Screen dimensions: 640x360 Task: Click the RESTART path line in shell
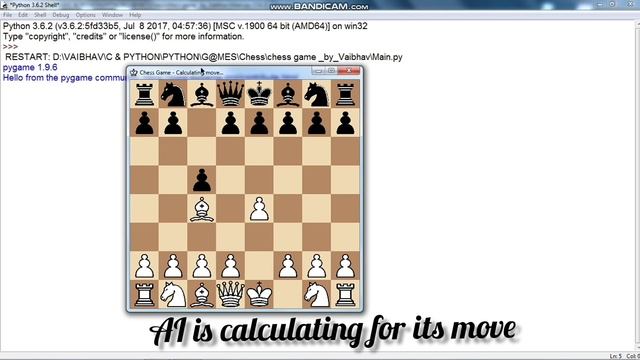[204, 57]
